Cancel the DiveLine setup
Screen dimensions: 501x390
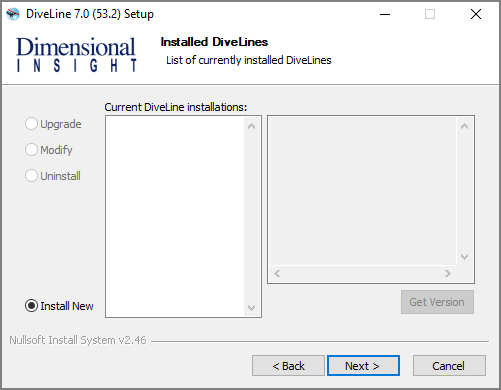(x=449, y=366)
